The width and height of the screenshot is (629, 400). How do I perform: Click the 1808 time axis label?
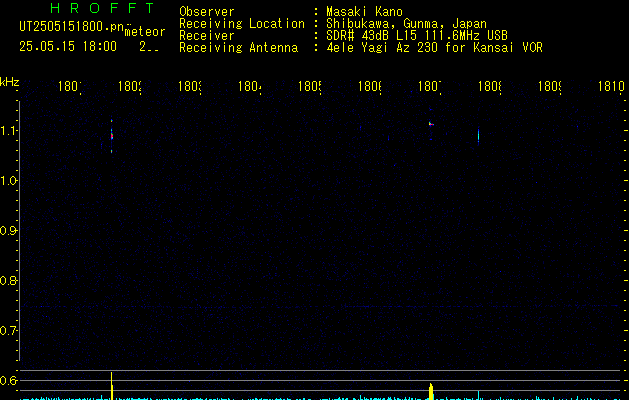489,86
